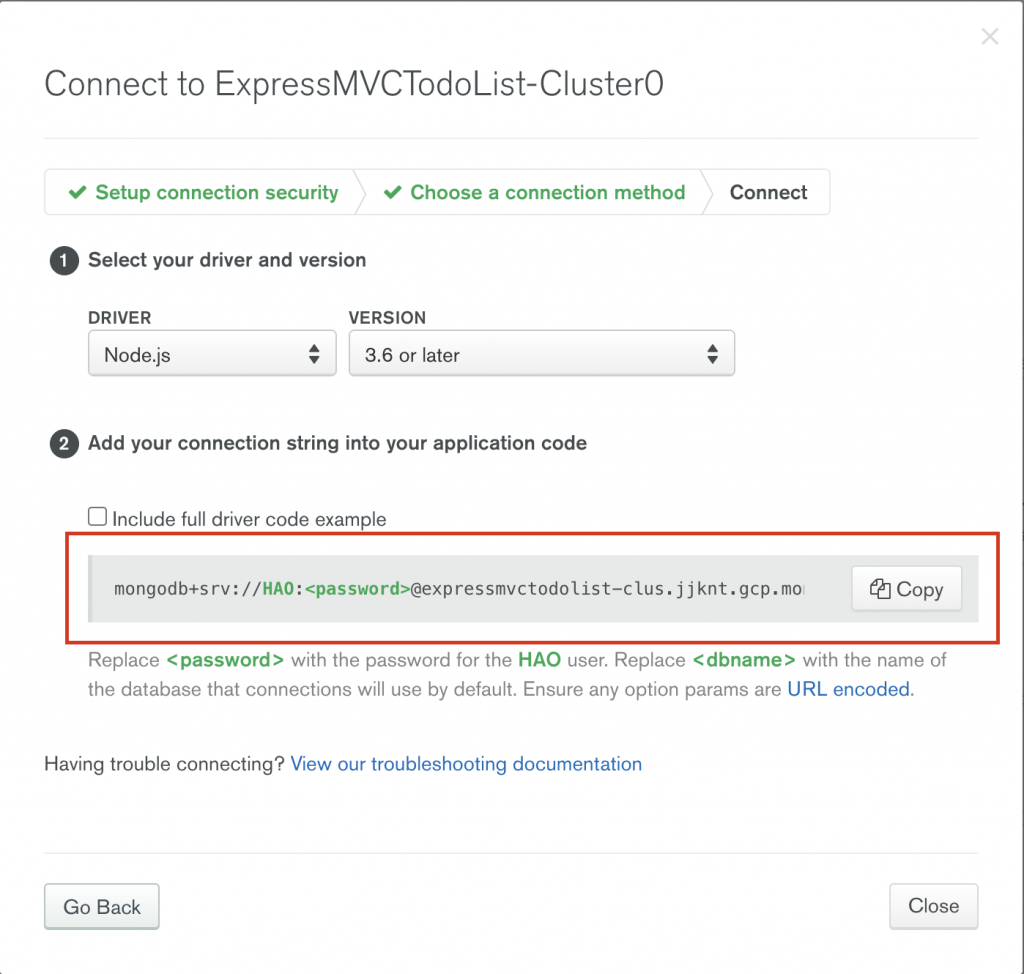Click the checkmark beside Choose a connection method
This screenshot has height=974, width=1024.
(393, 193)
